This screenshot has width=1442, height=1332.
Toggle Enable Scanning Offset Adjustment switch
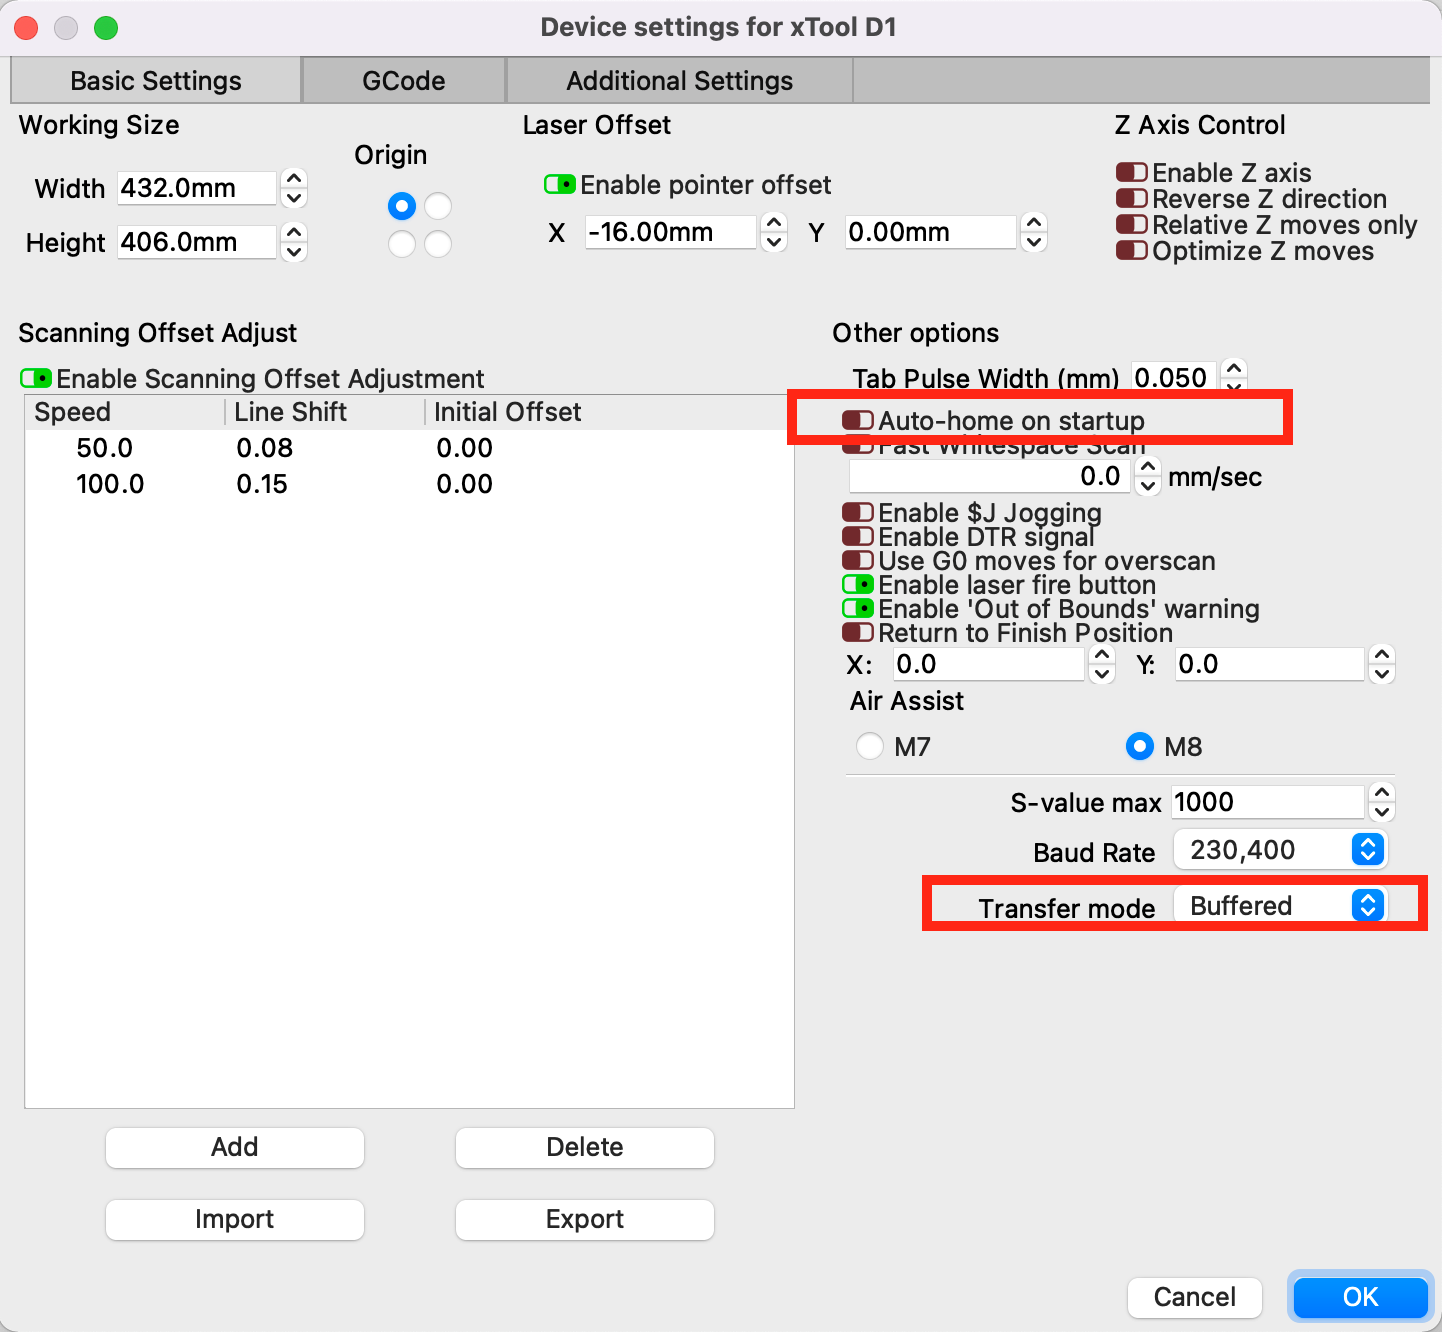(36, 379)
